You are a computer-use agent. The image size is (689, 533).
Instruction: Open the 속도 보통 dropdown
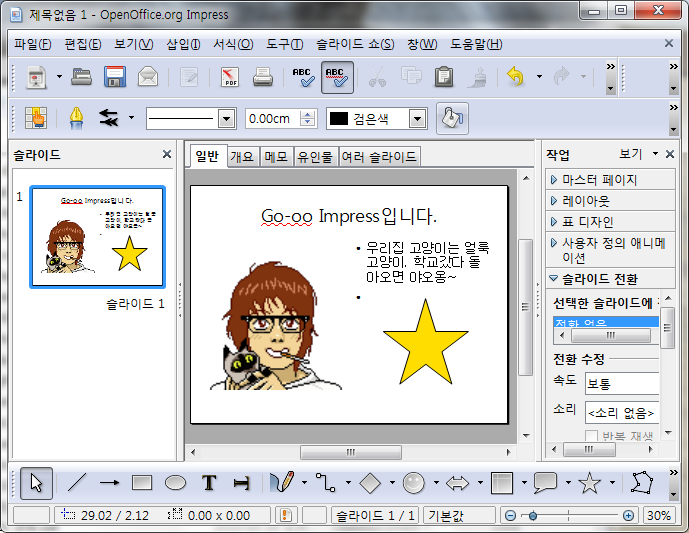click(622, 384)
